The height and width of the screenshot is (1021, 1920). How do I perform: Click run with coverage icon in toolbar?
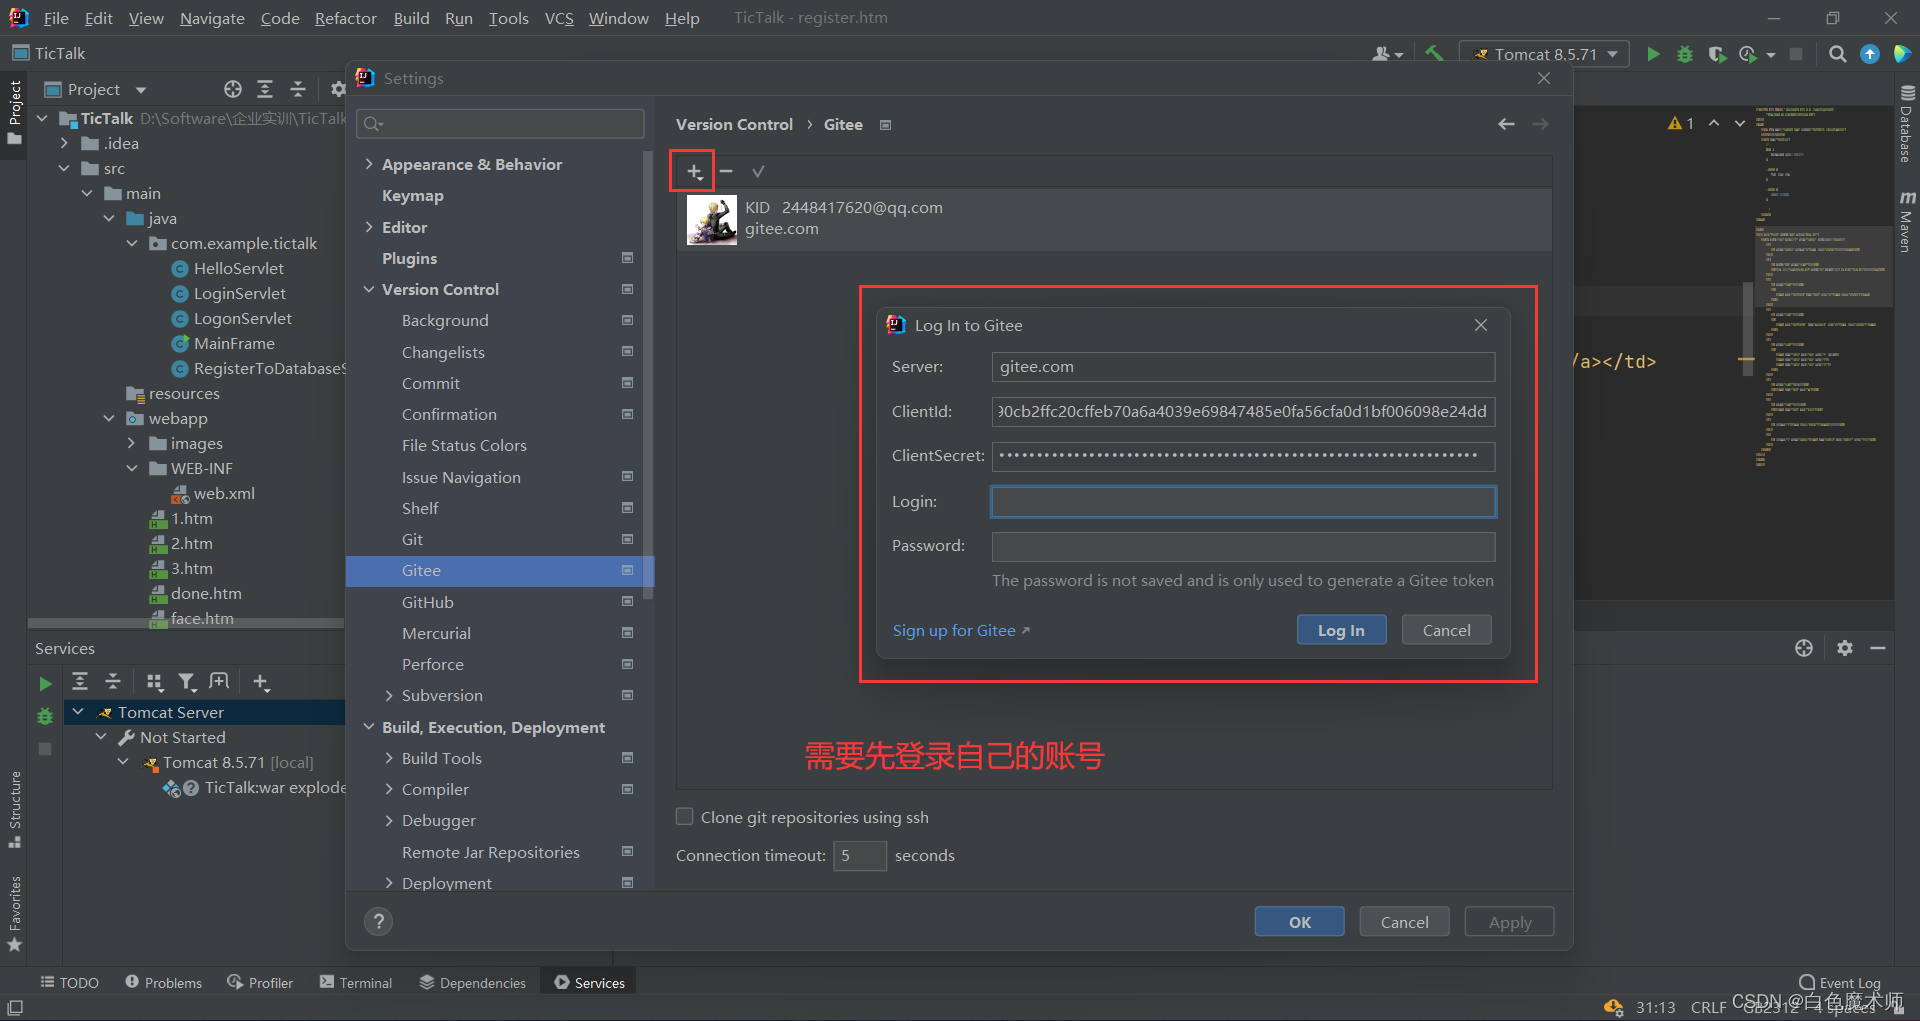(x=1717, y=54)
